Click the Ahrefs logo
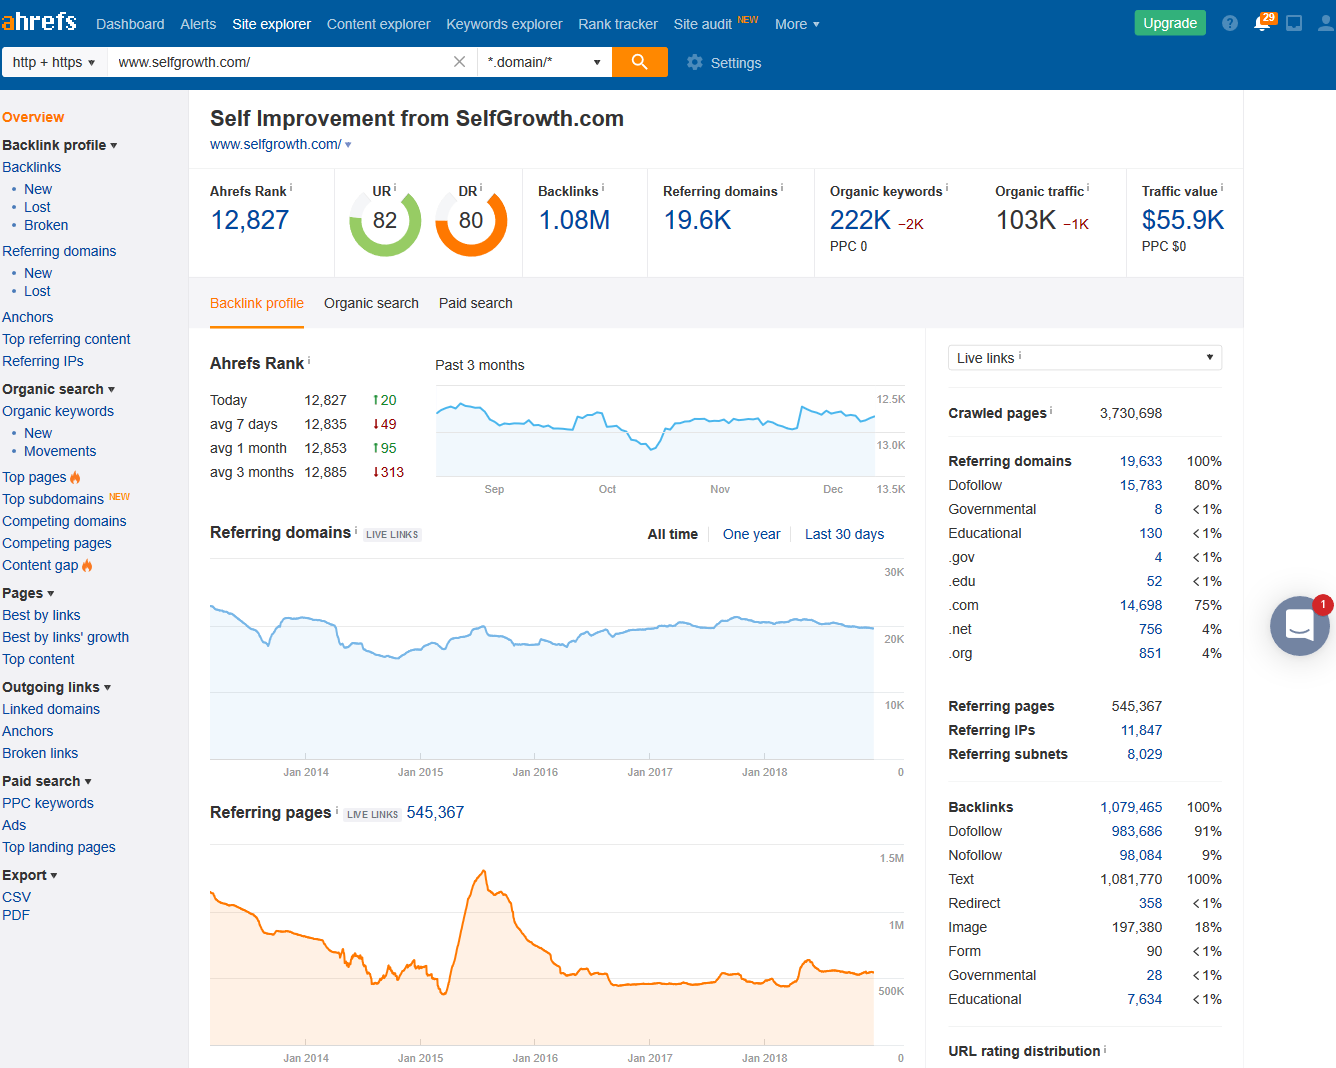Image resolution: width=1336 pixels, height=1068 pixels. click(40, 21)
